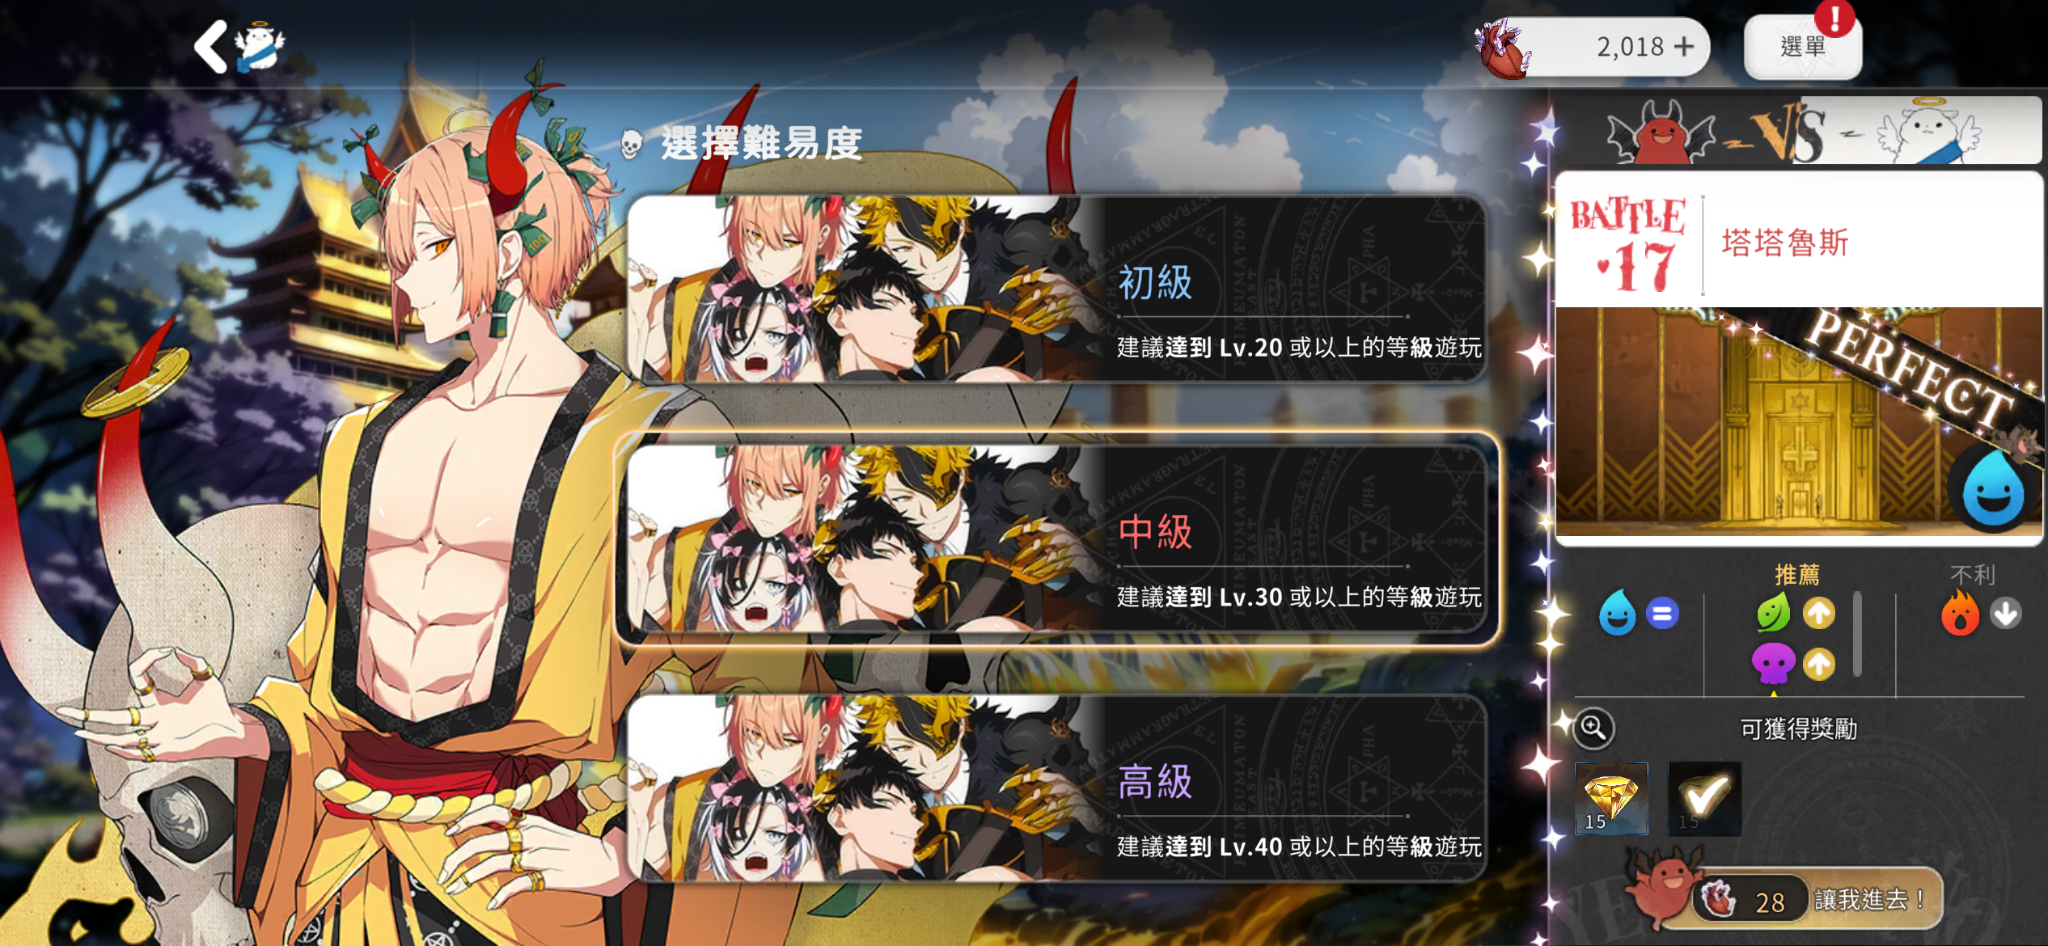The image size is (2048, 946).
Task: Tap the red fire element icon
Action: click(1960, 612)
